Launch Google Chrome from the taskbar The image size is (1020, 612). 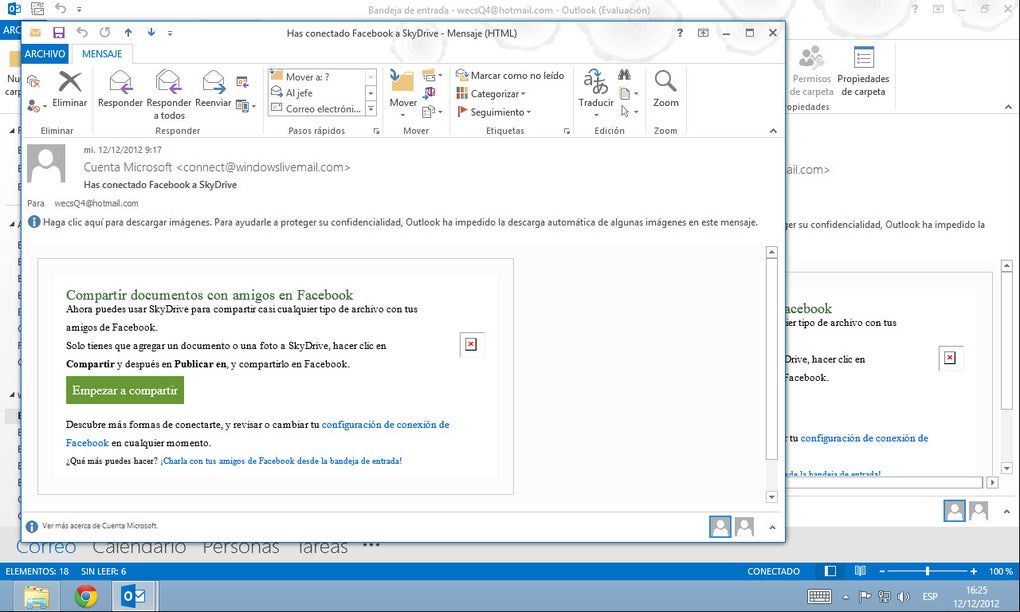pyautogui.click(x=86, y=596)
